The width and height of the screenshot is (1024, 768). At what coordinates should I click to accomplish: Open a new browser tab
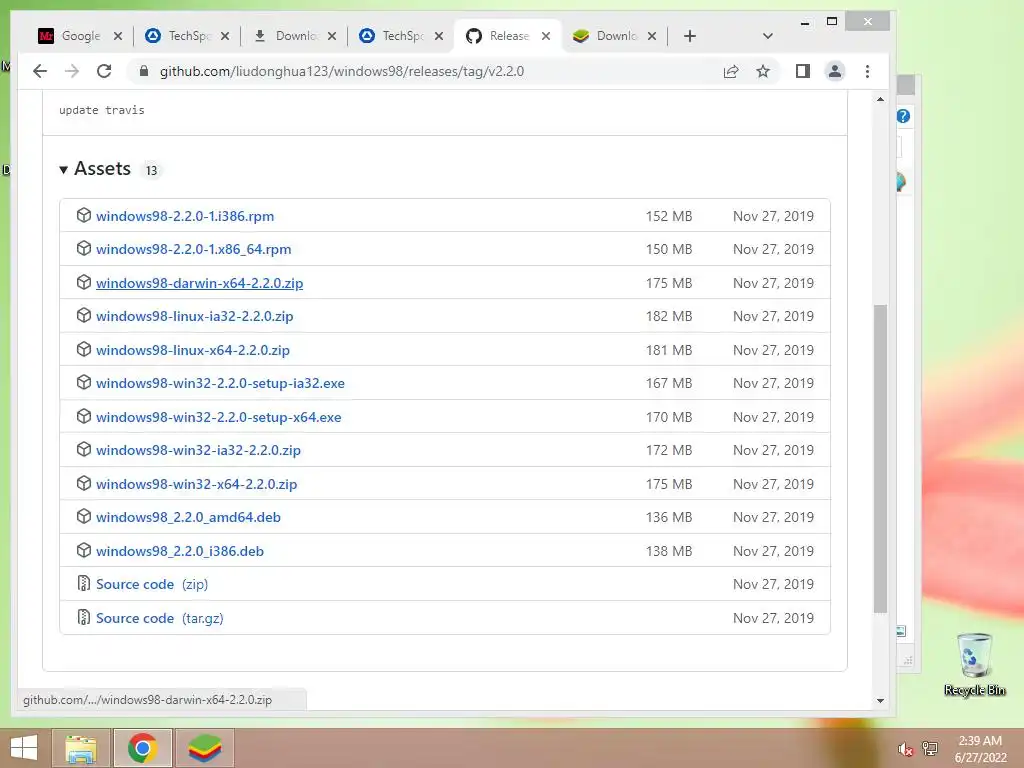point(690,36)
